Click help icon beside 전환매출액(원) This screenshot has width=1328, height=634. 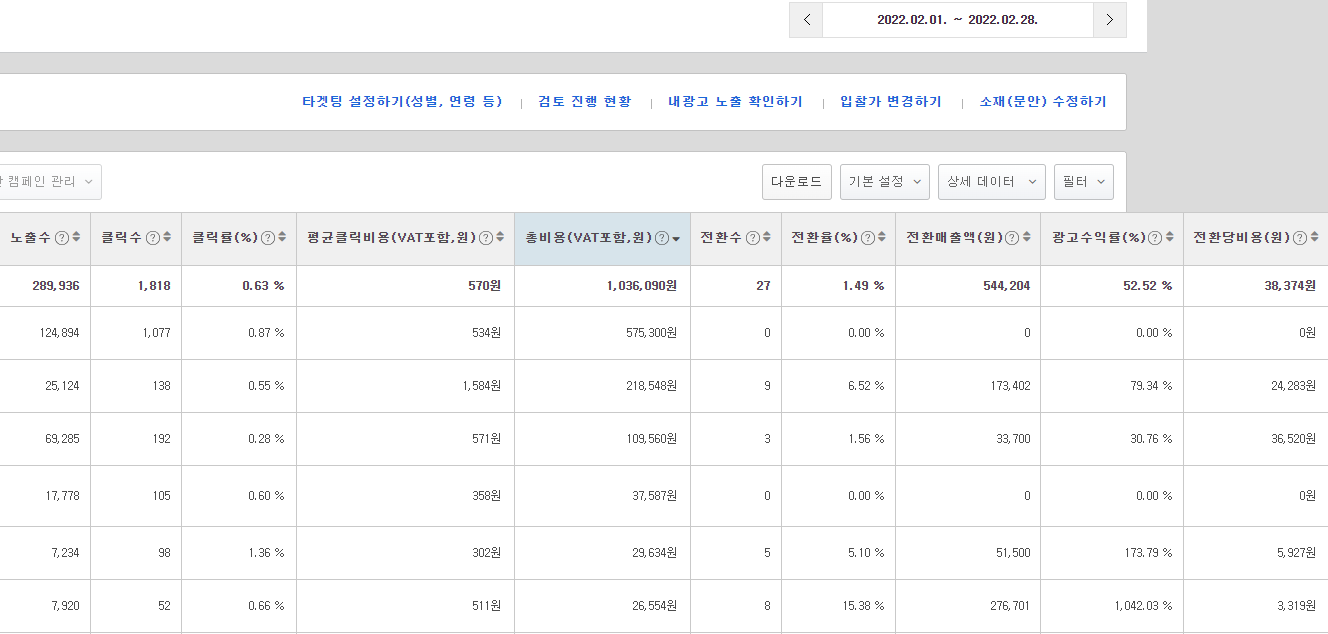coord(1012,238)
